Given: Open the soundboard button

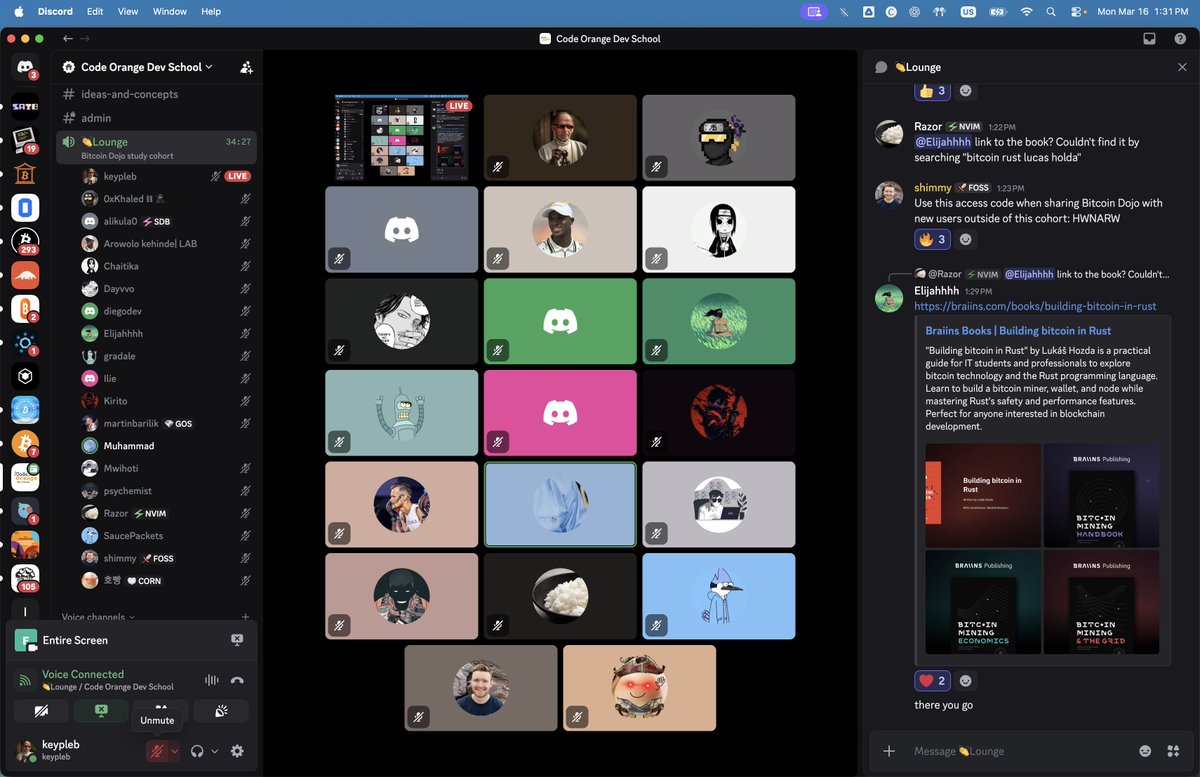Looking at the screenshot, I should [221, 711].
